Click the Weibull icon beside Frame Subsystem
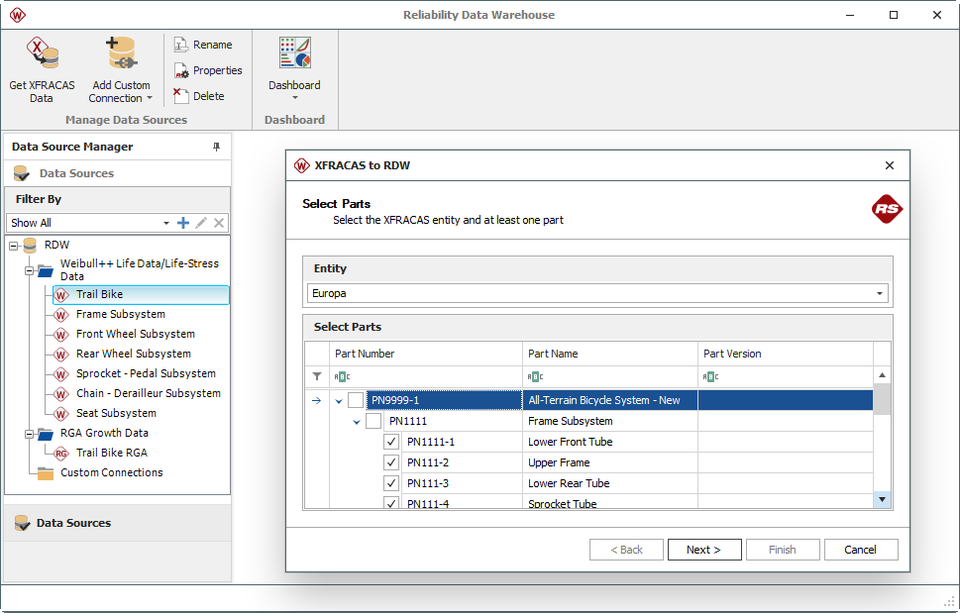 pos(61,315)
